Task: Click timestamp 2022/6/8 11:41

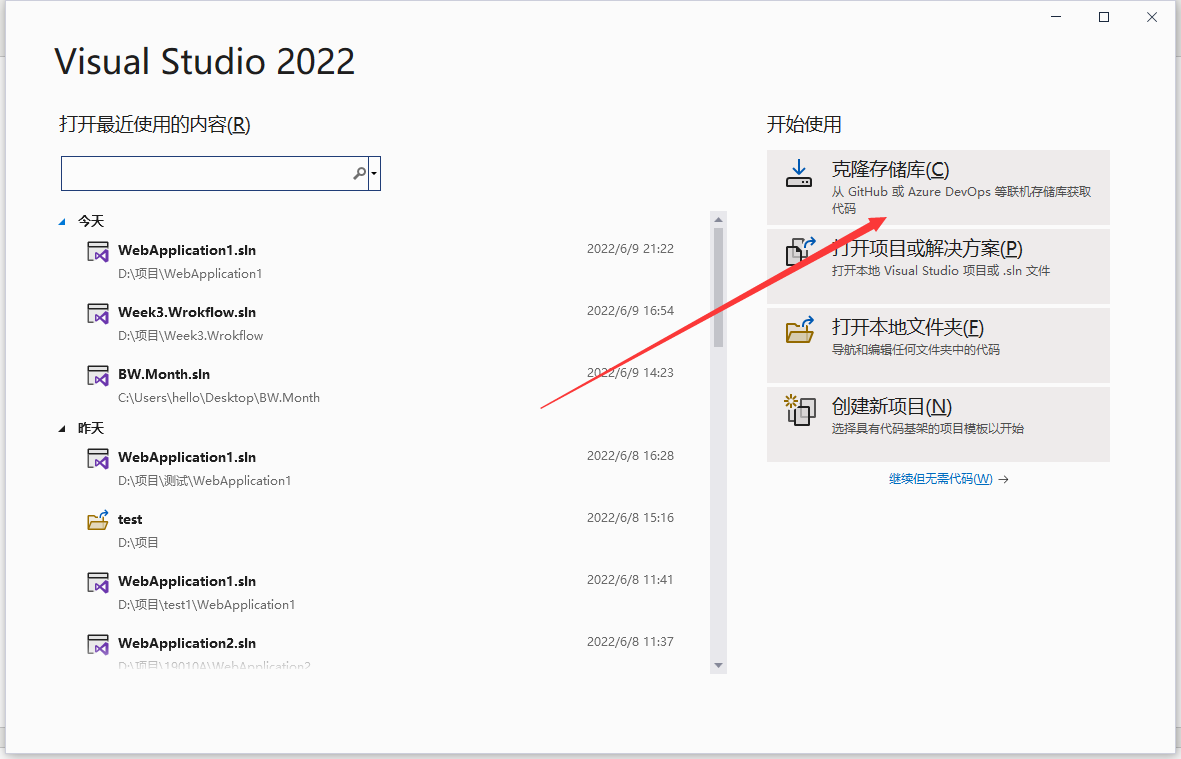Action: (x=630, y=579)
